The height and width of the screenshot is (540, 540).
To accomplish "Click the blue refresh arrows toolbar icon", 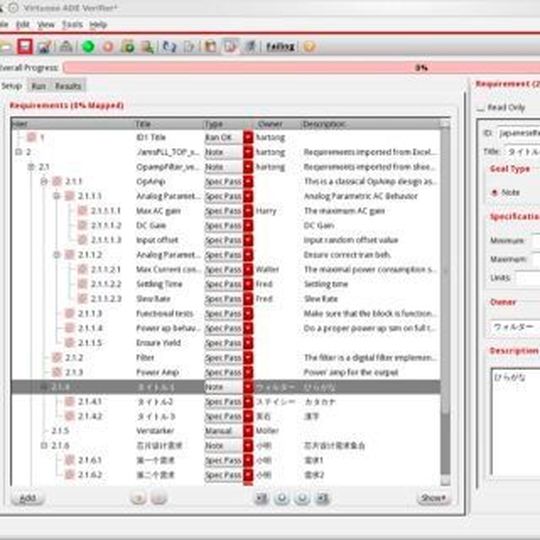I will tap(169, 46).
